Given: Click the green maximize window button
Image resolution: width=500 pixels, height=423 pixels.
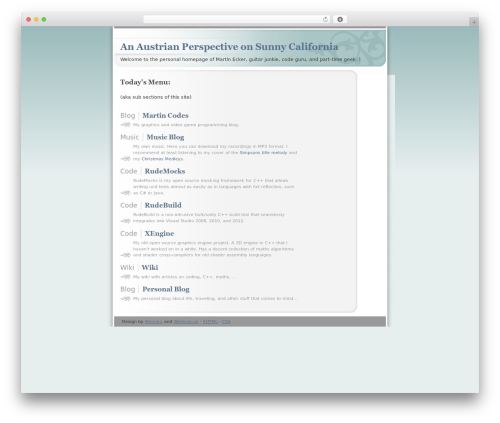Looking at the screenshot, I should click(x=44, y=19).
